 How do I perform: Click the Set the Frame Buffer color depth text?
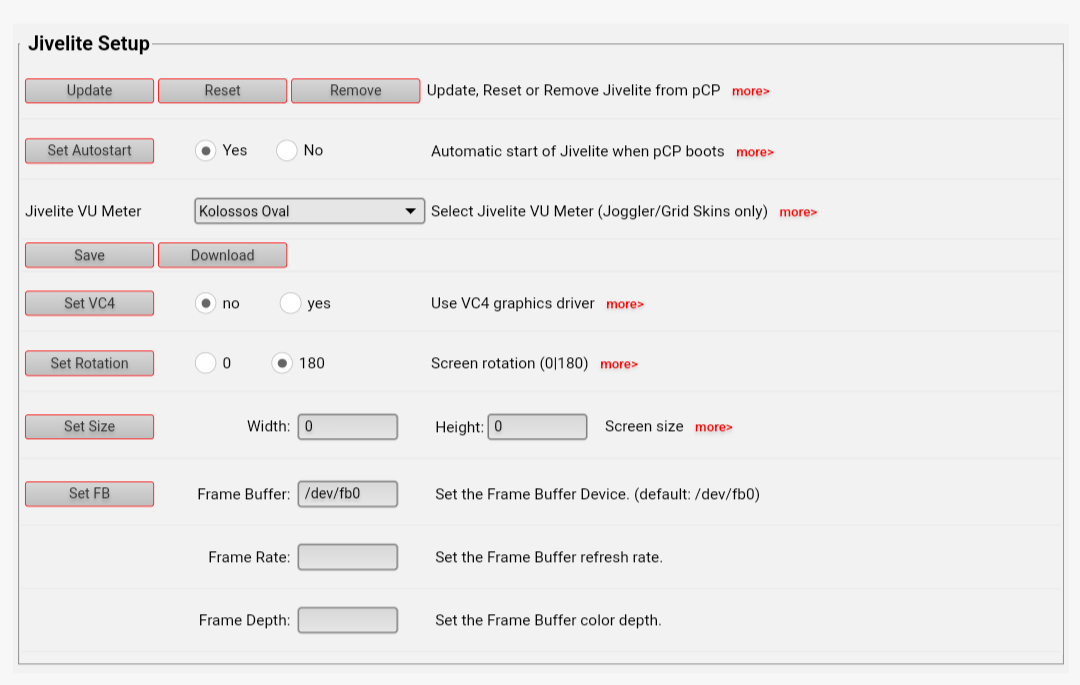548,620
